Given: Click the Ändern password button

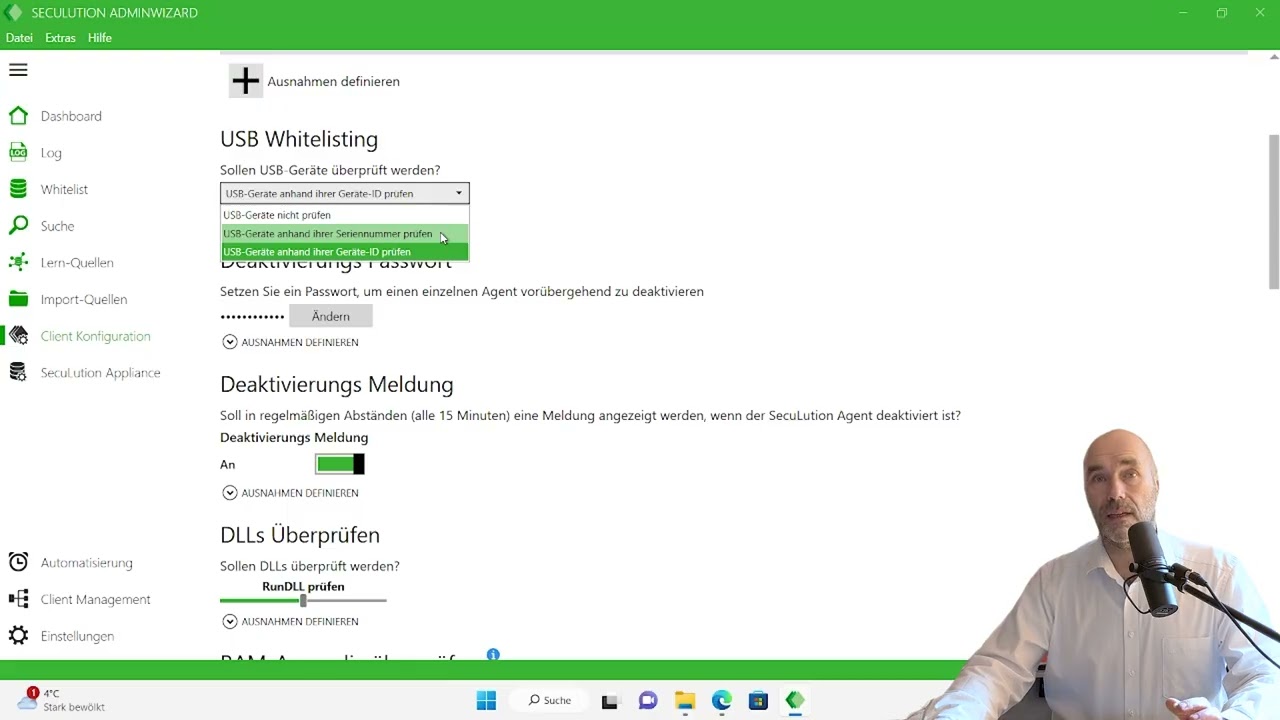Looking at the screenshot, I should (331, 316).
